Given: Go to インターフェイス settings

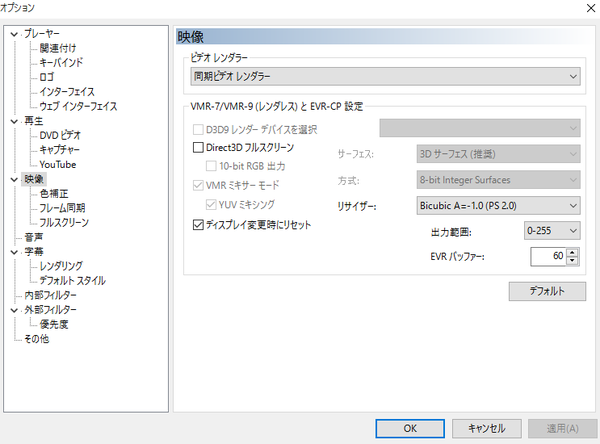Looking at the screenshot, I should tap(67, 91).
